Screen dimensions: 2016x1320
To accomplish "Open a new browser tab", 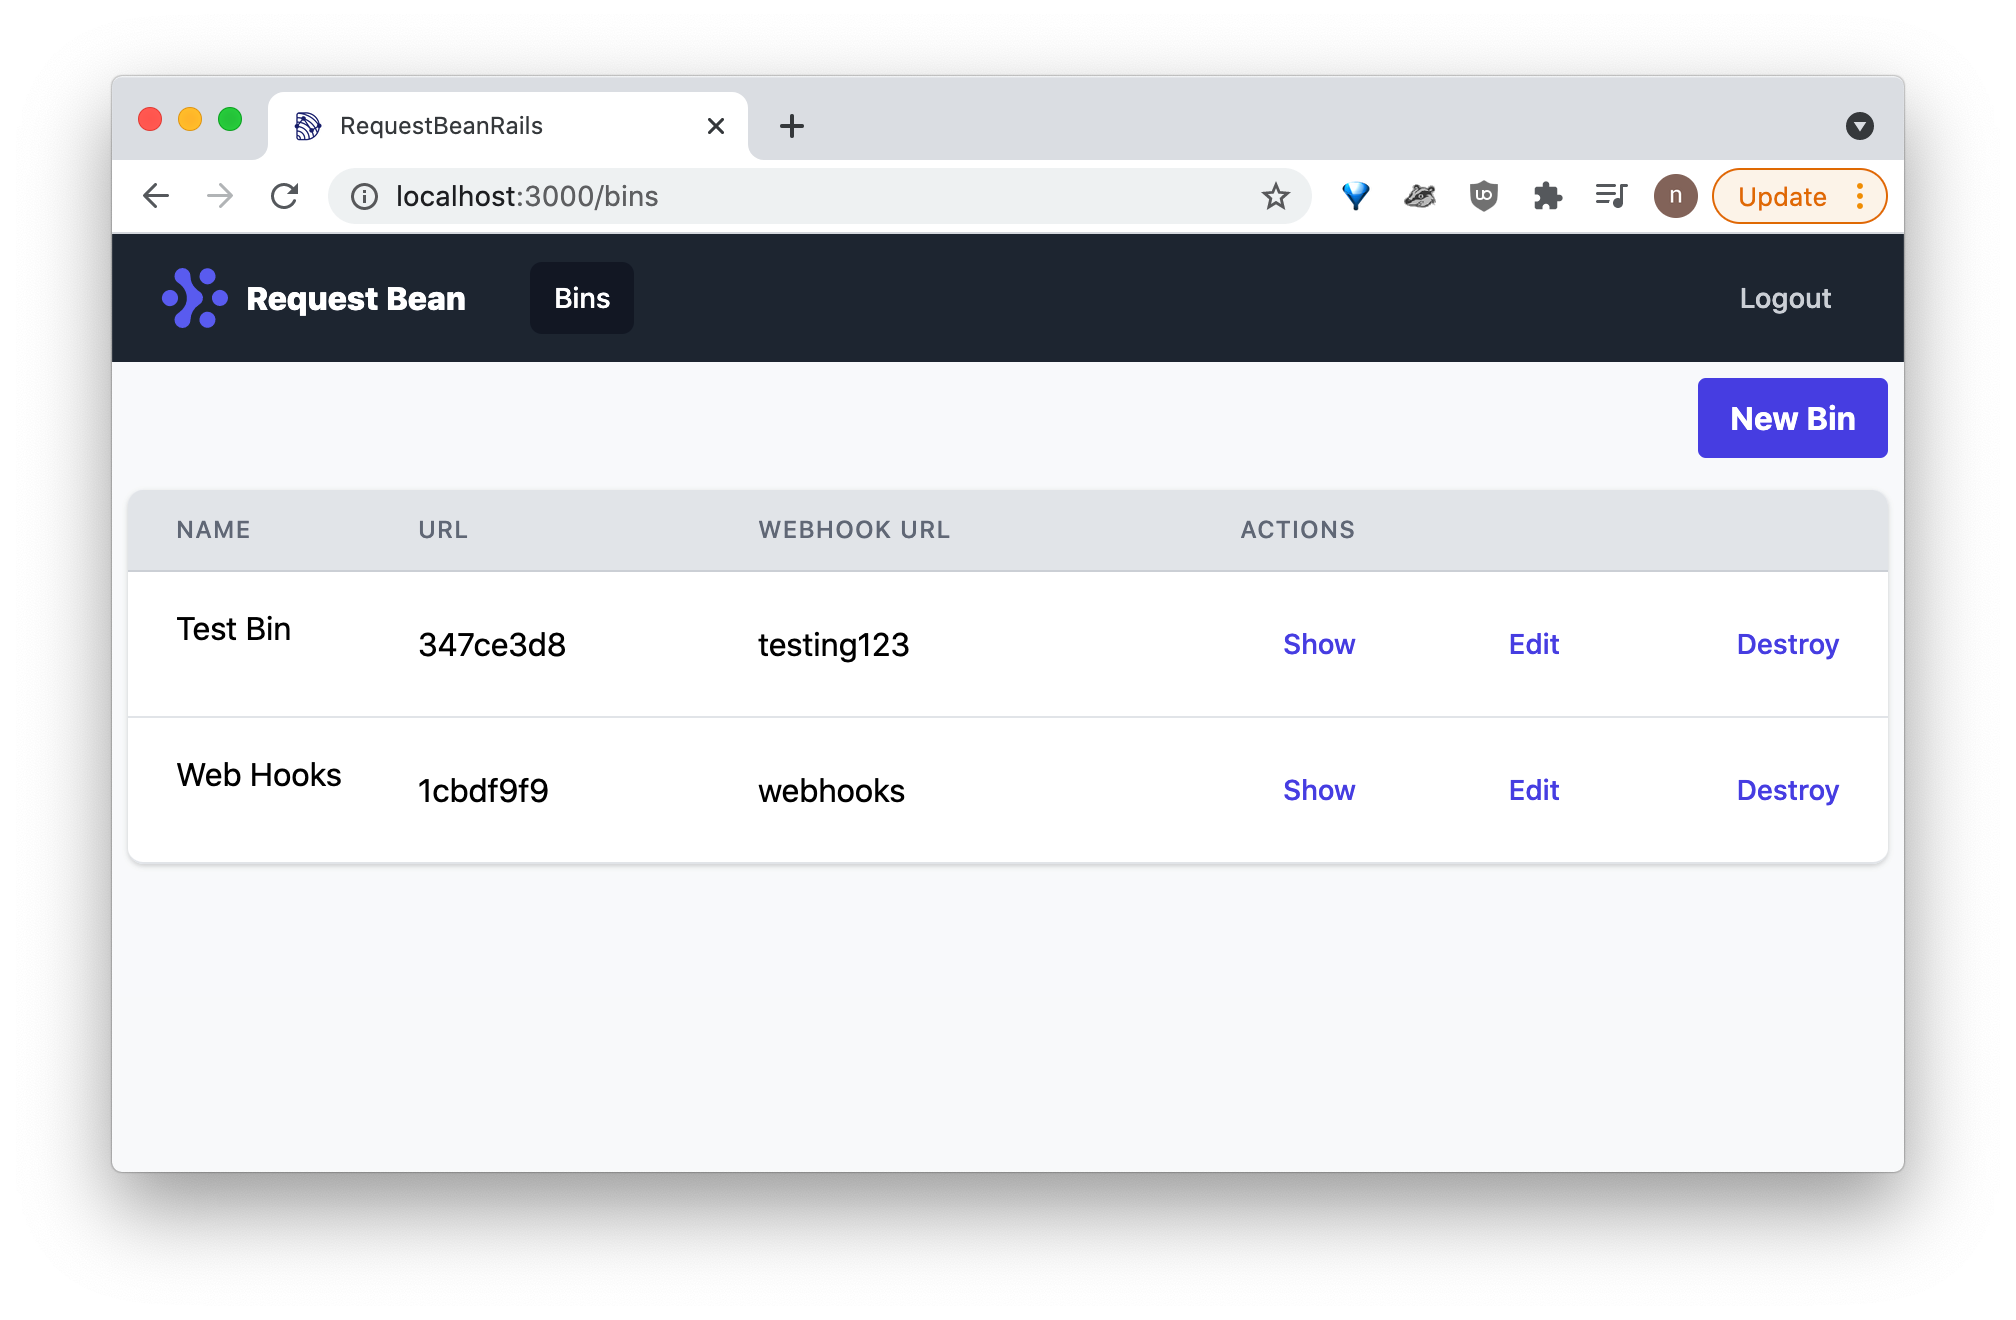I will 791,126.
